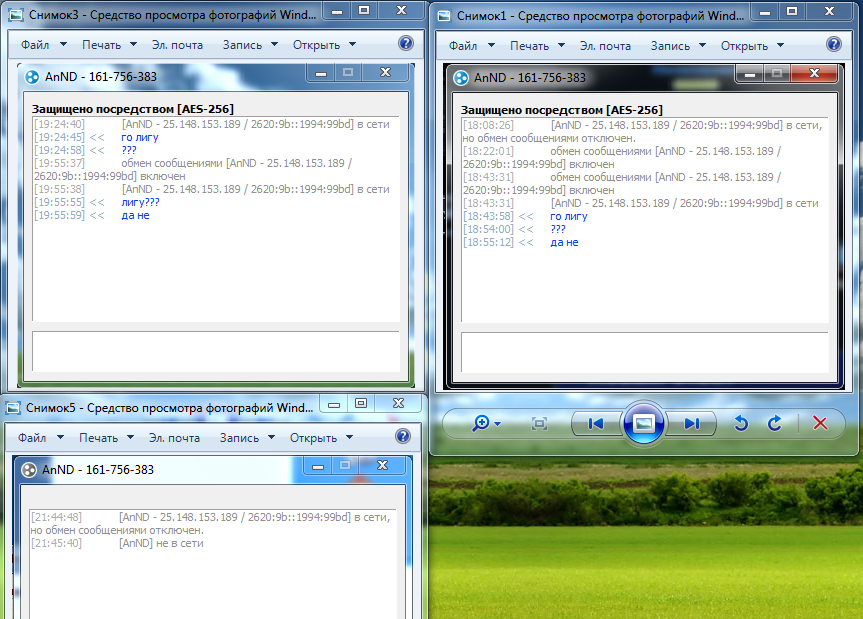Click the photo viewer icon in Снимок5 title bar
The image size is (863, 619).
(13, 408)
